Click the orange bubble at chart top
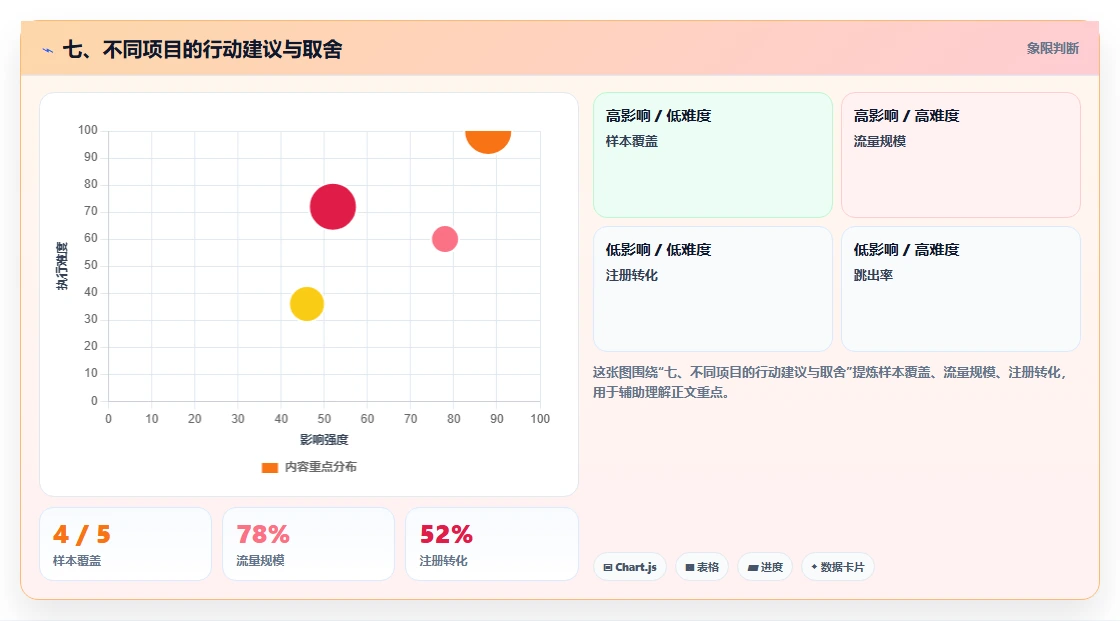Image resolution: width=1120 pixels, height=621 pixels. (x=488, y=141)
